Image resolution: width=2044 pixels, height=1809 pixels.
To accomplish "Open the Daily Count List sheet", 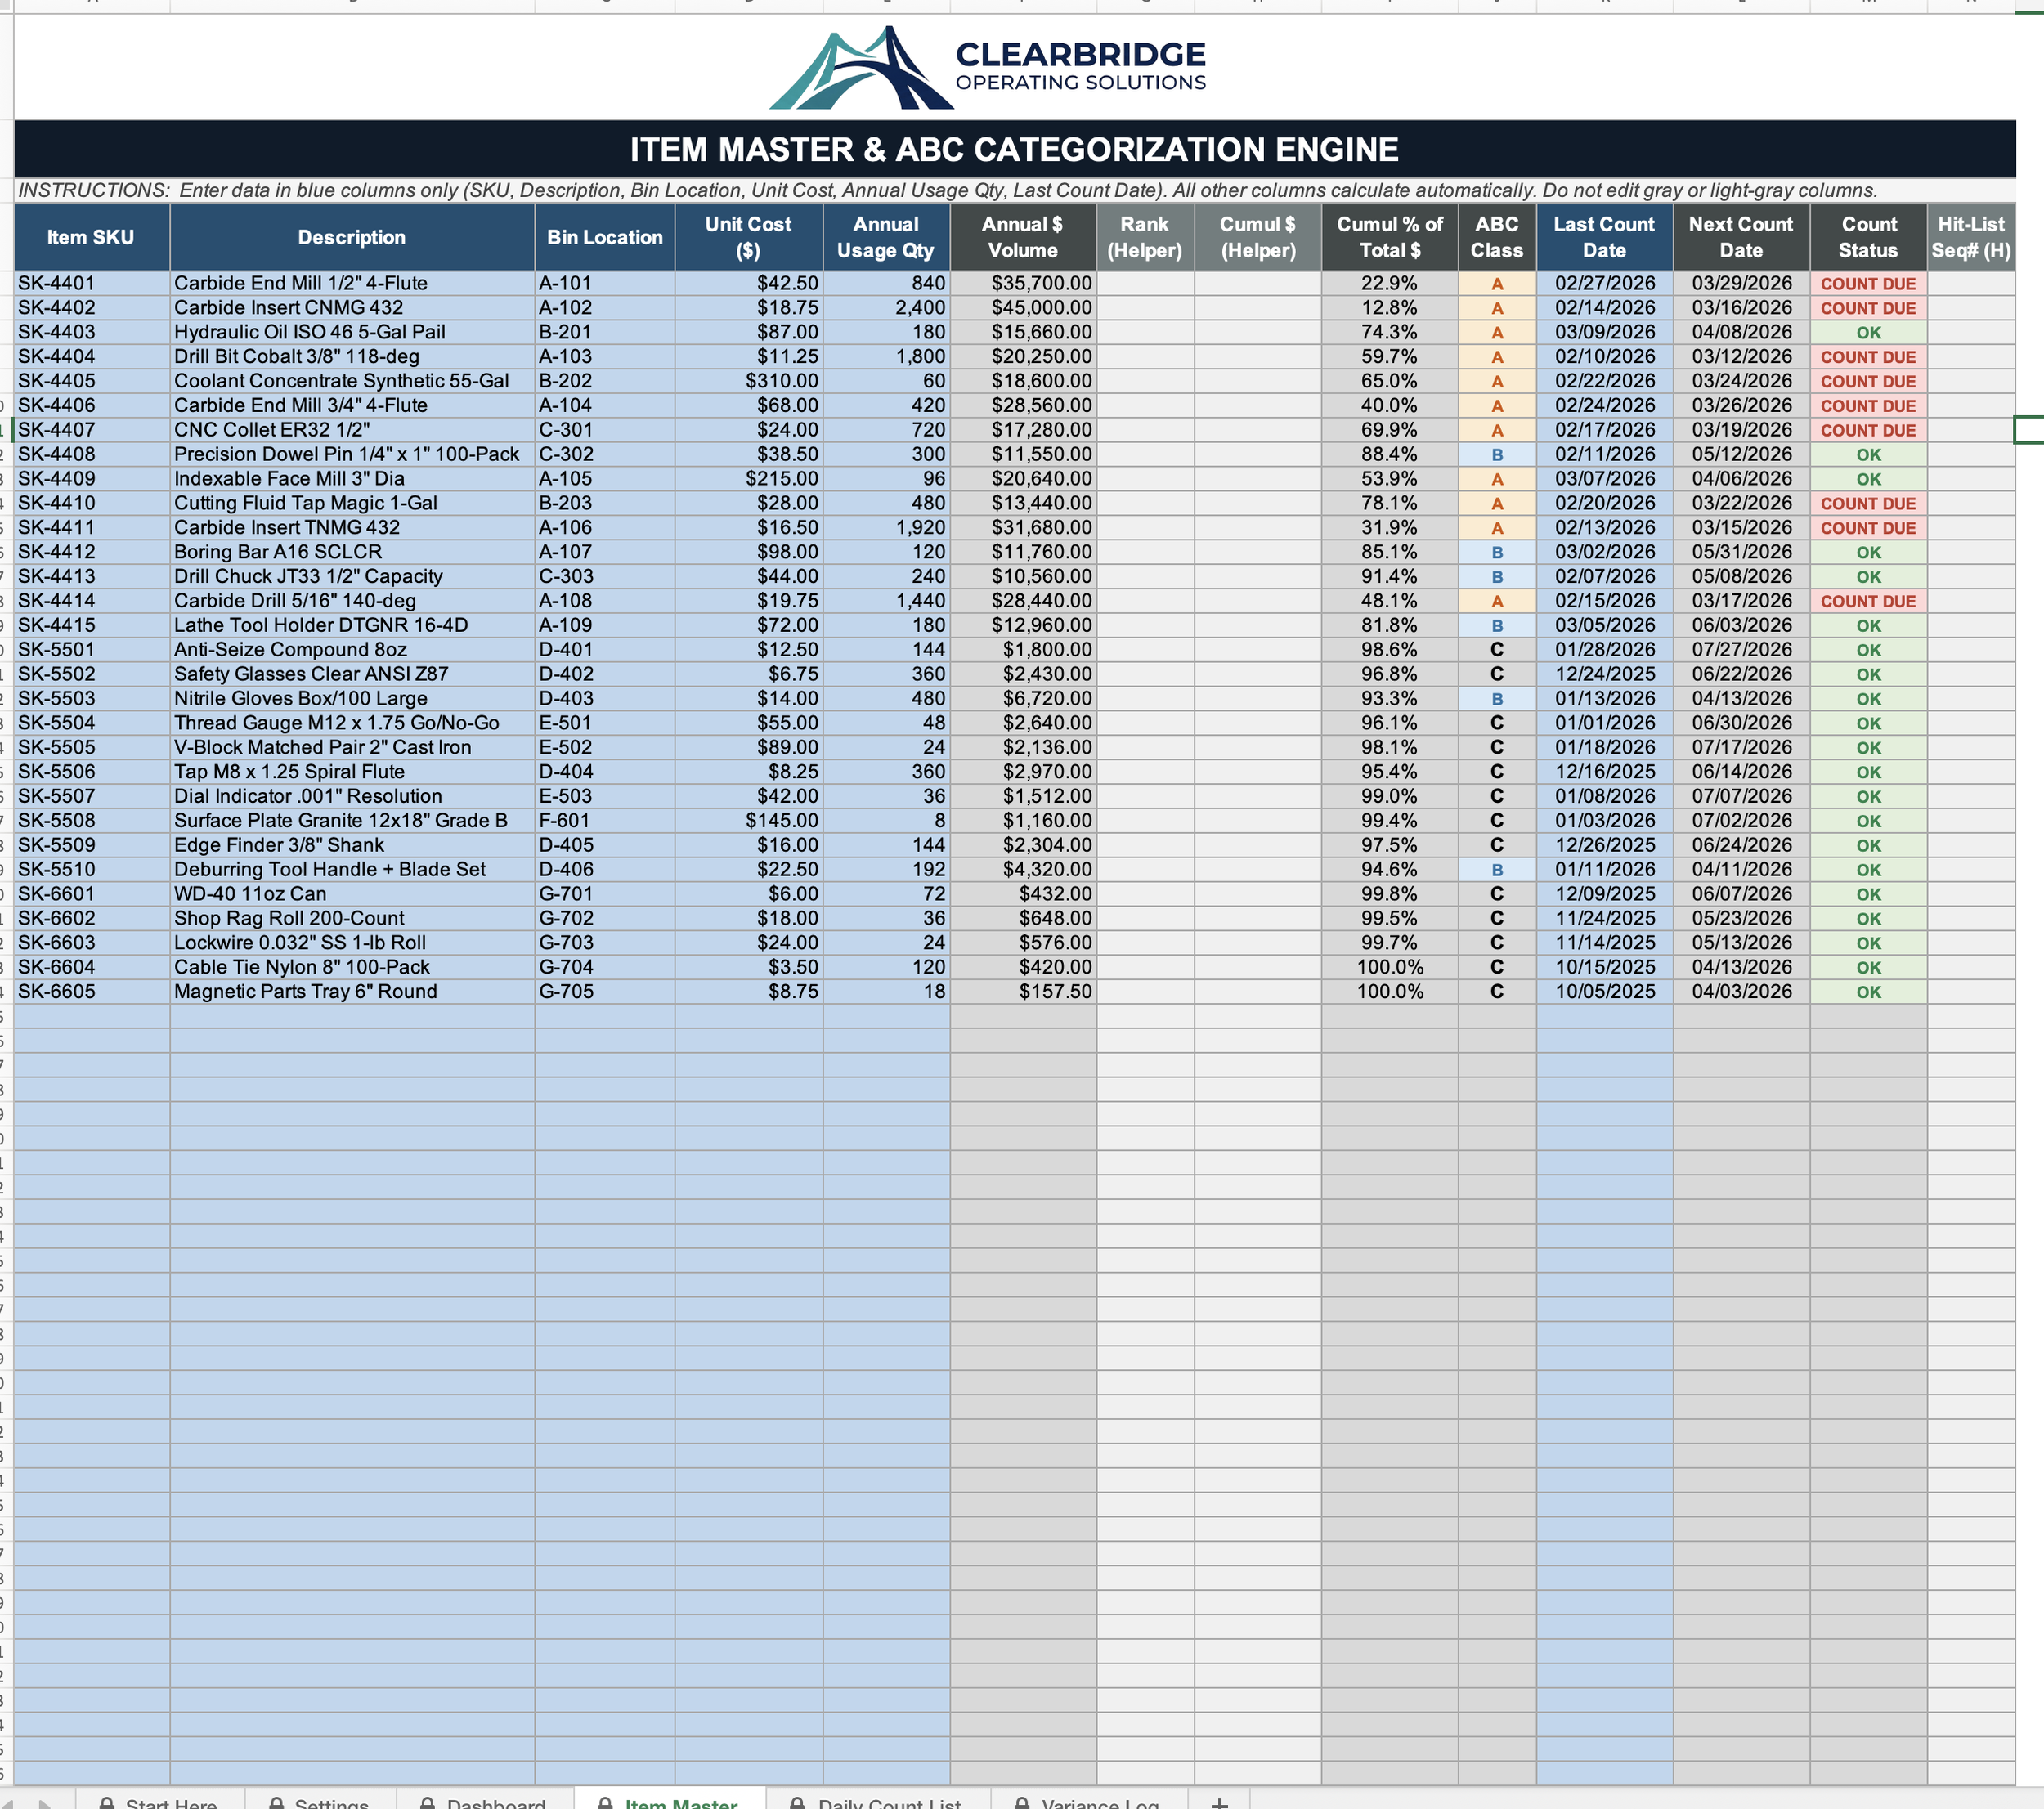I will pos(889,1803).
